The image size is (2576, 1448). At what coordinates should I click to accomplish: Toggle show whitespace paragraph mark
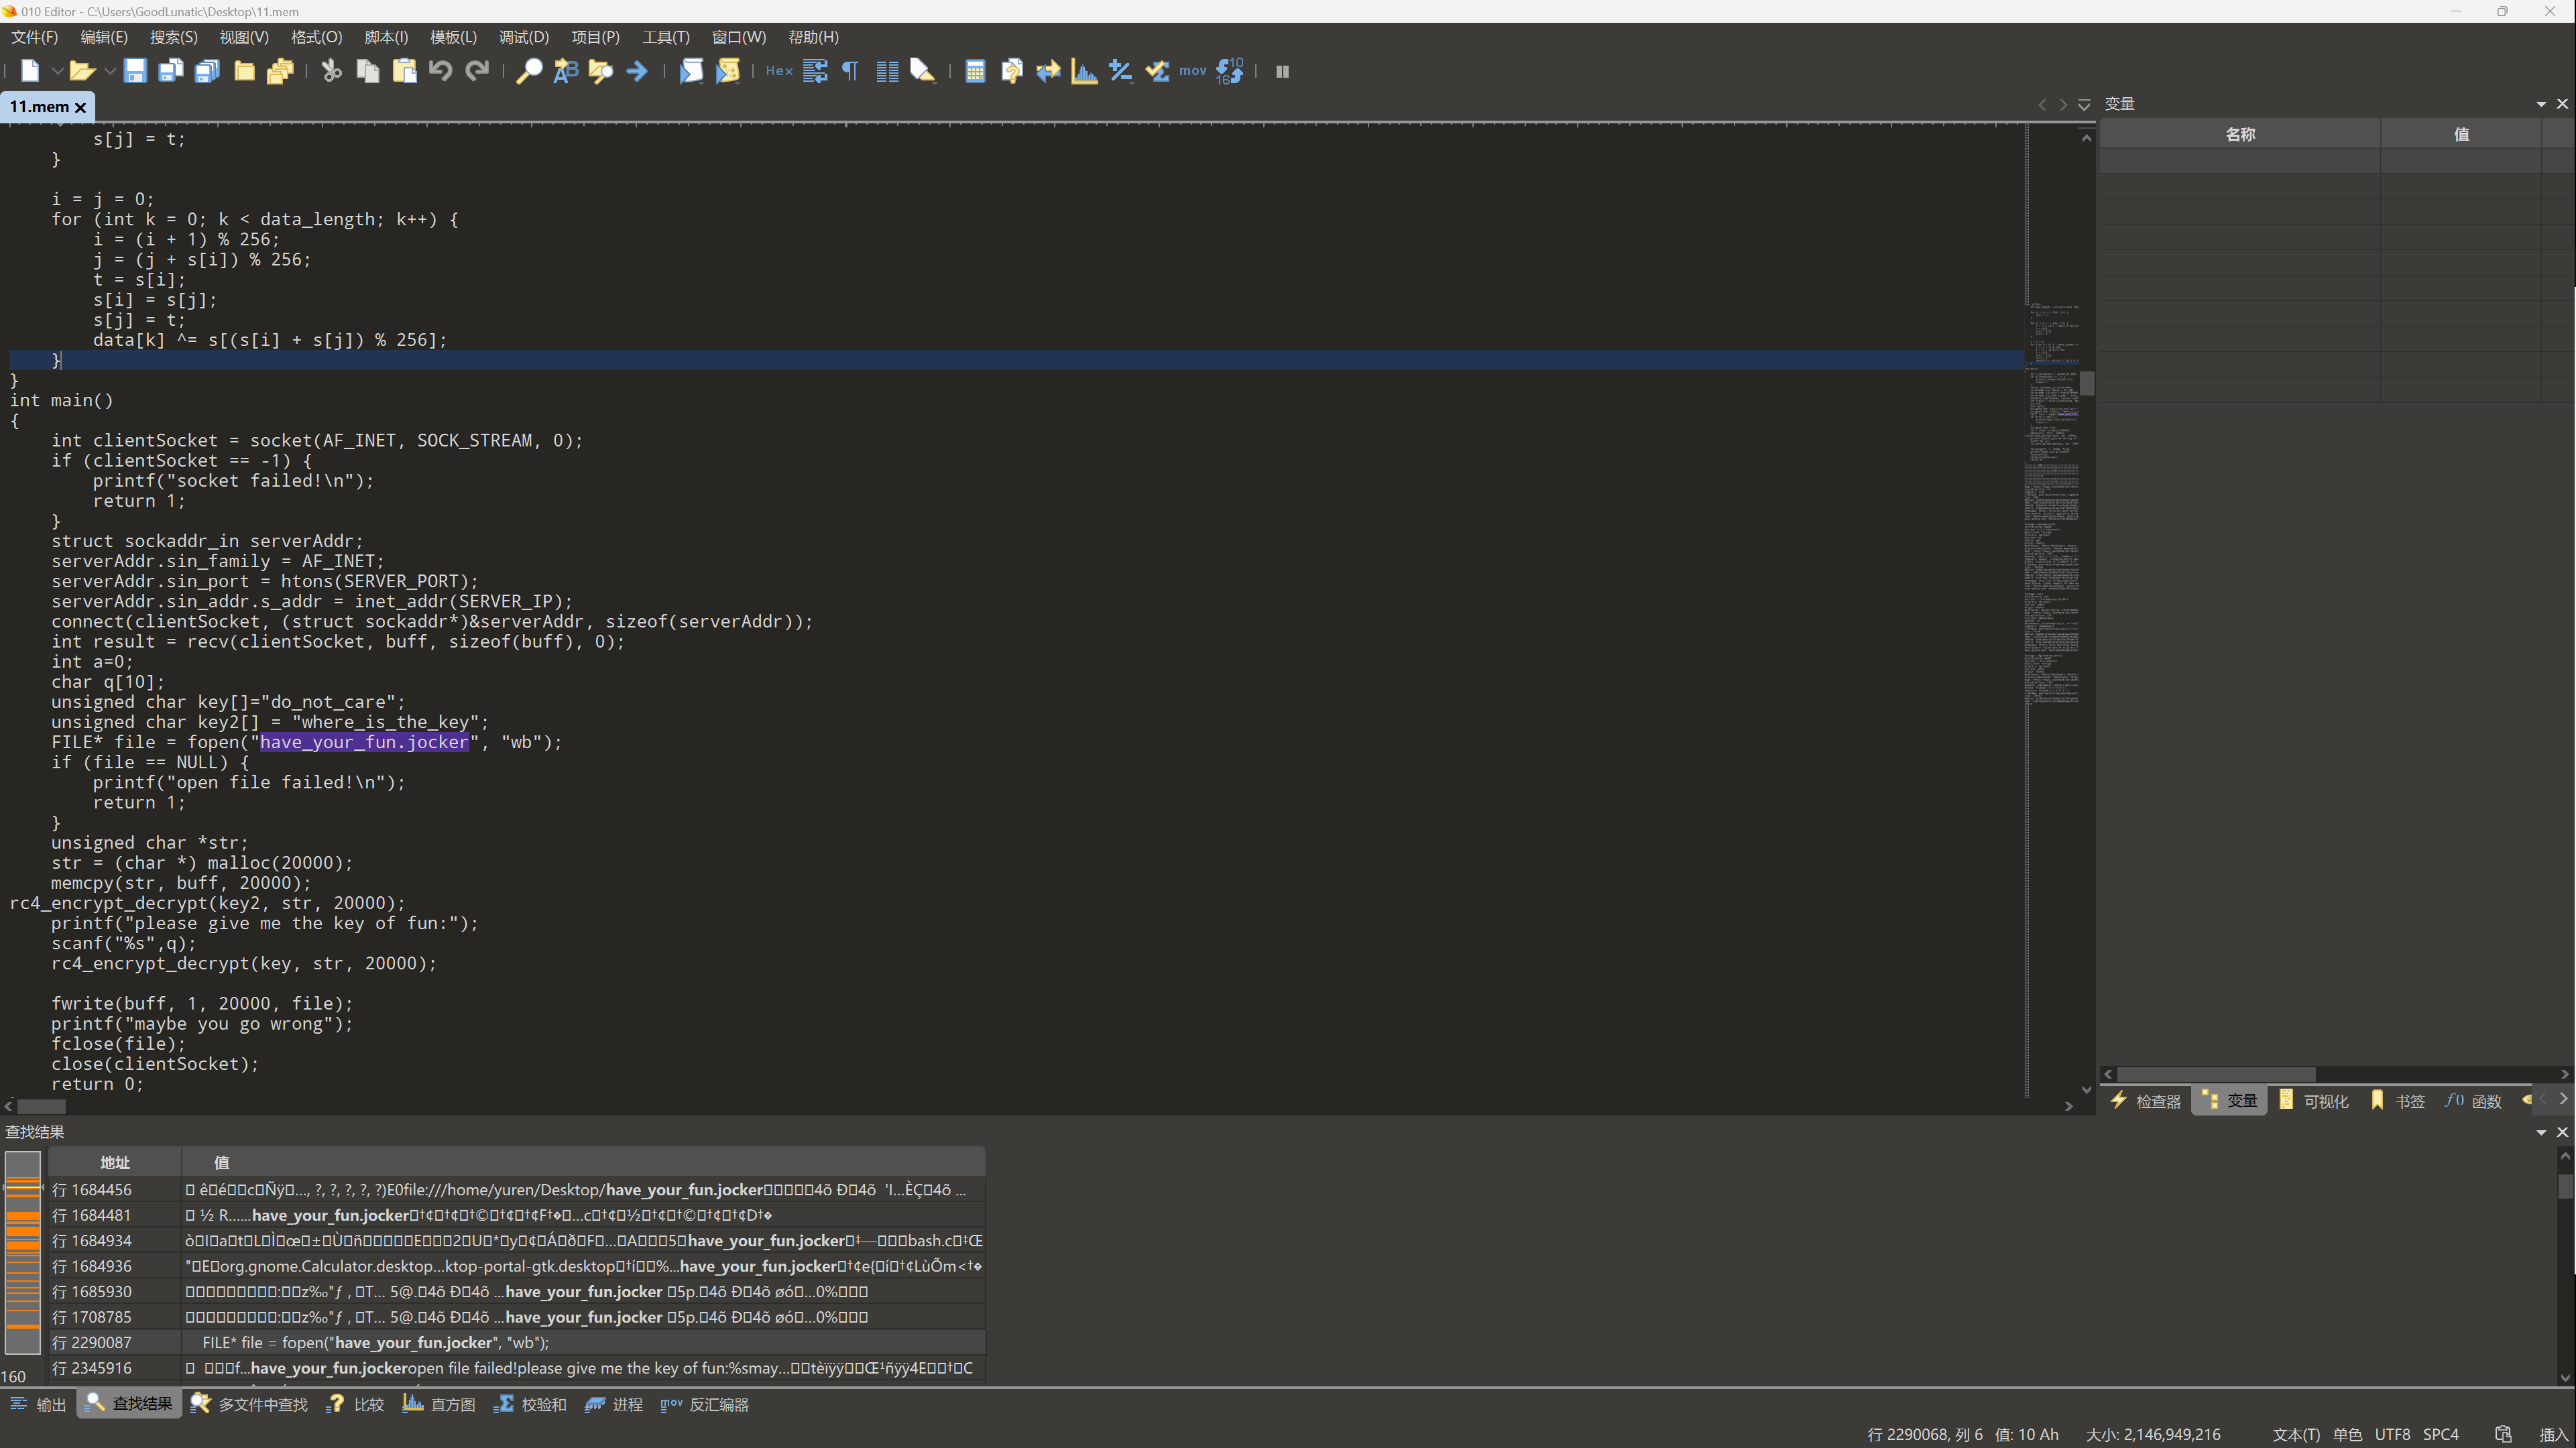tap(850, 71)
